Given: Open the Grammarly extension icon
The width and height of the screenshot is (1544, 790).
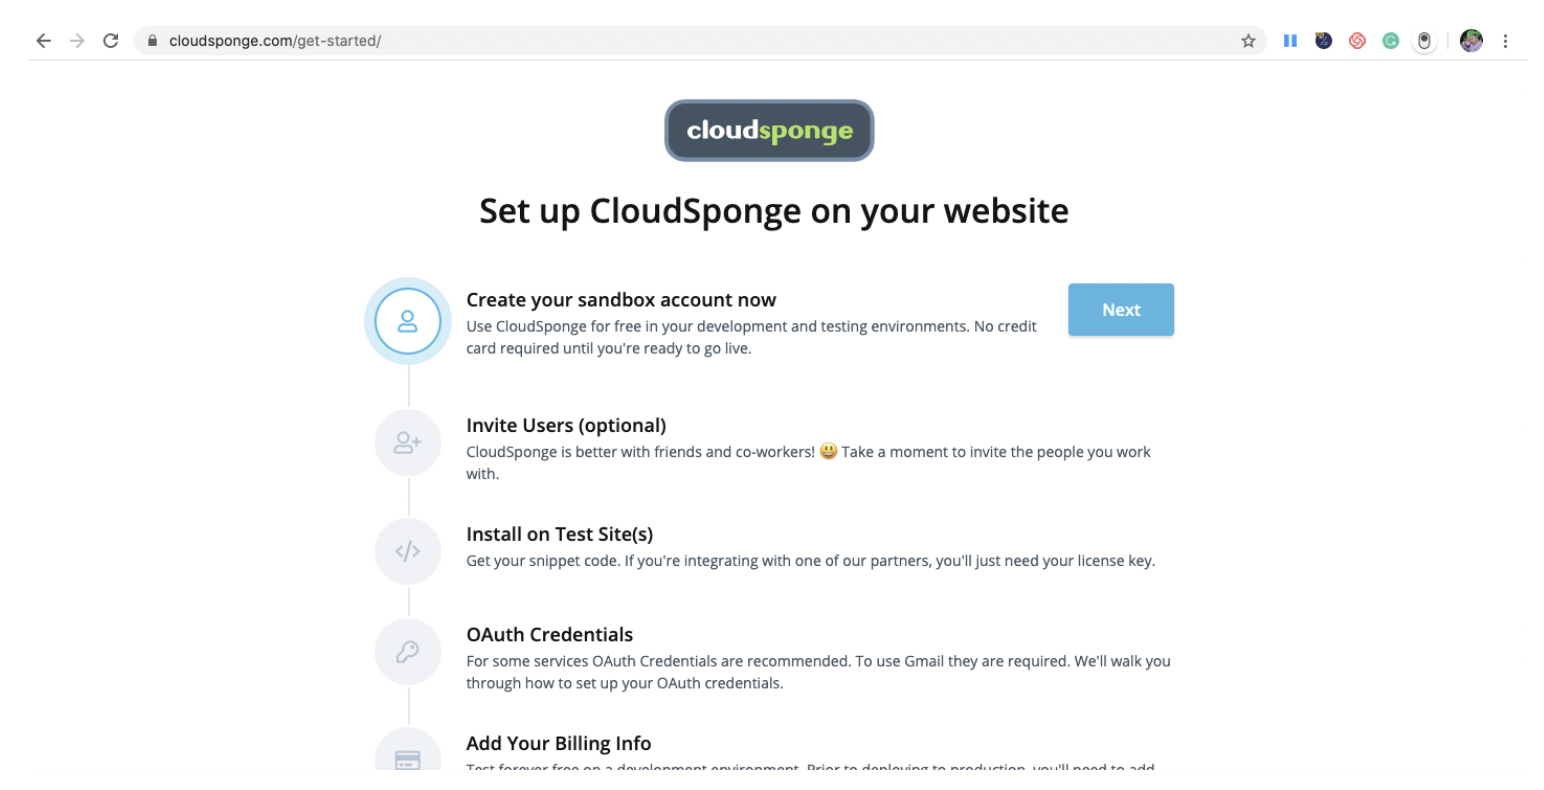Looking at the screenshot, I should pos(1390,41).
